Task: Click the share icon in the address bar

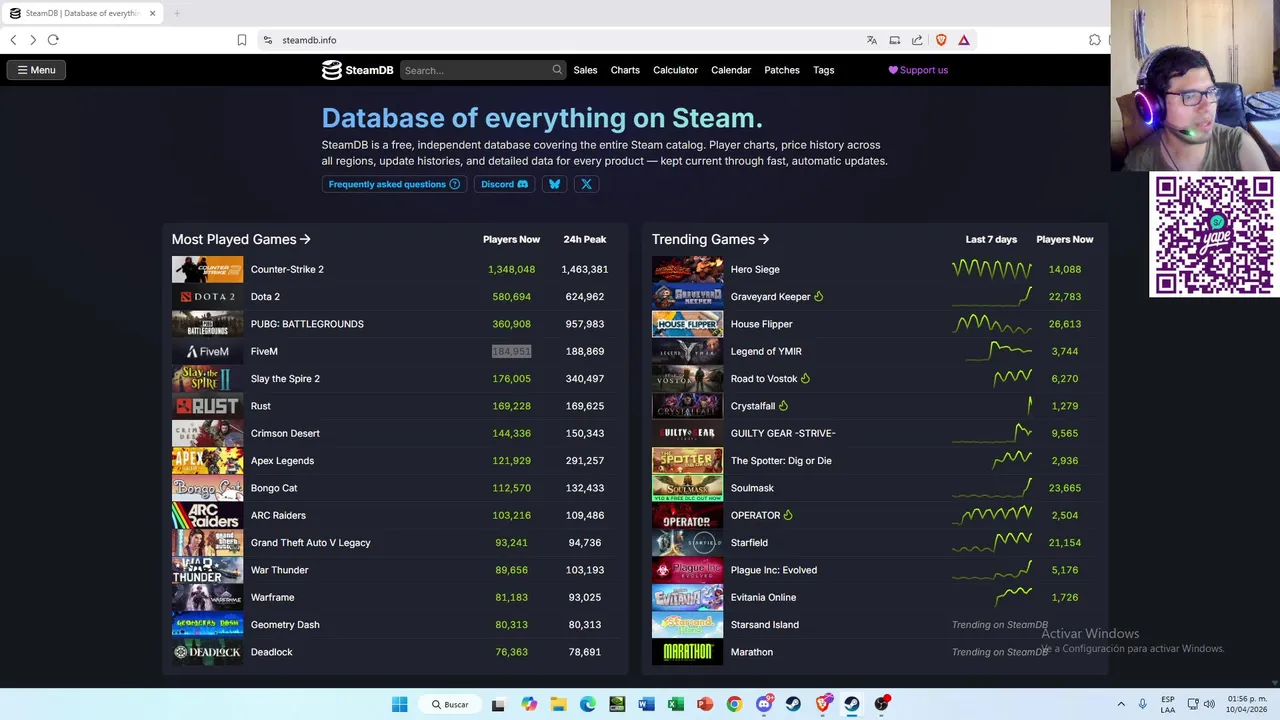Action: coord(917,40)
